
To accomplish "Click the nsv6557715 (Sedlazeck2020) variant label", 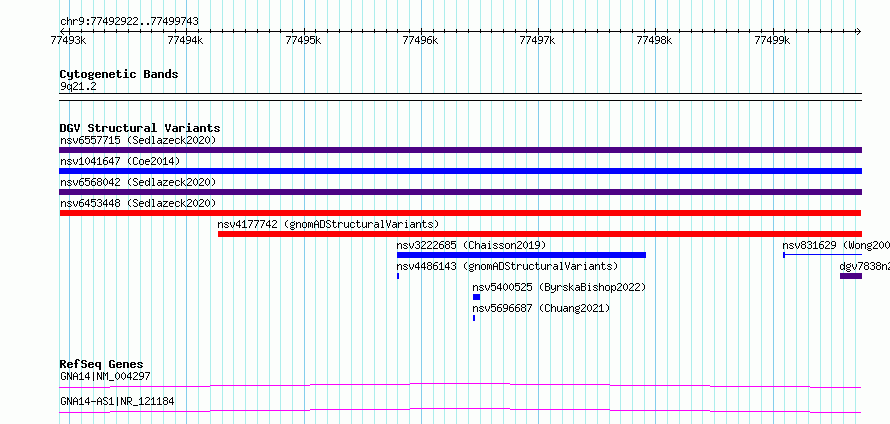I will [138, 140].
